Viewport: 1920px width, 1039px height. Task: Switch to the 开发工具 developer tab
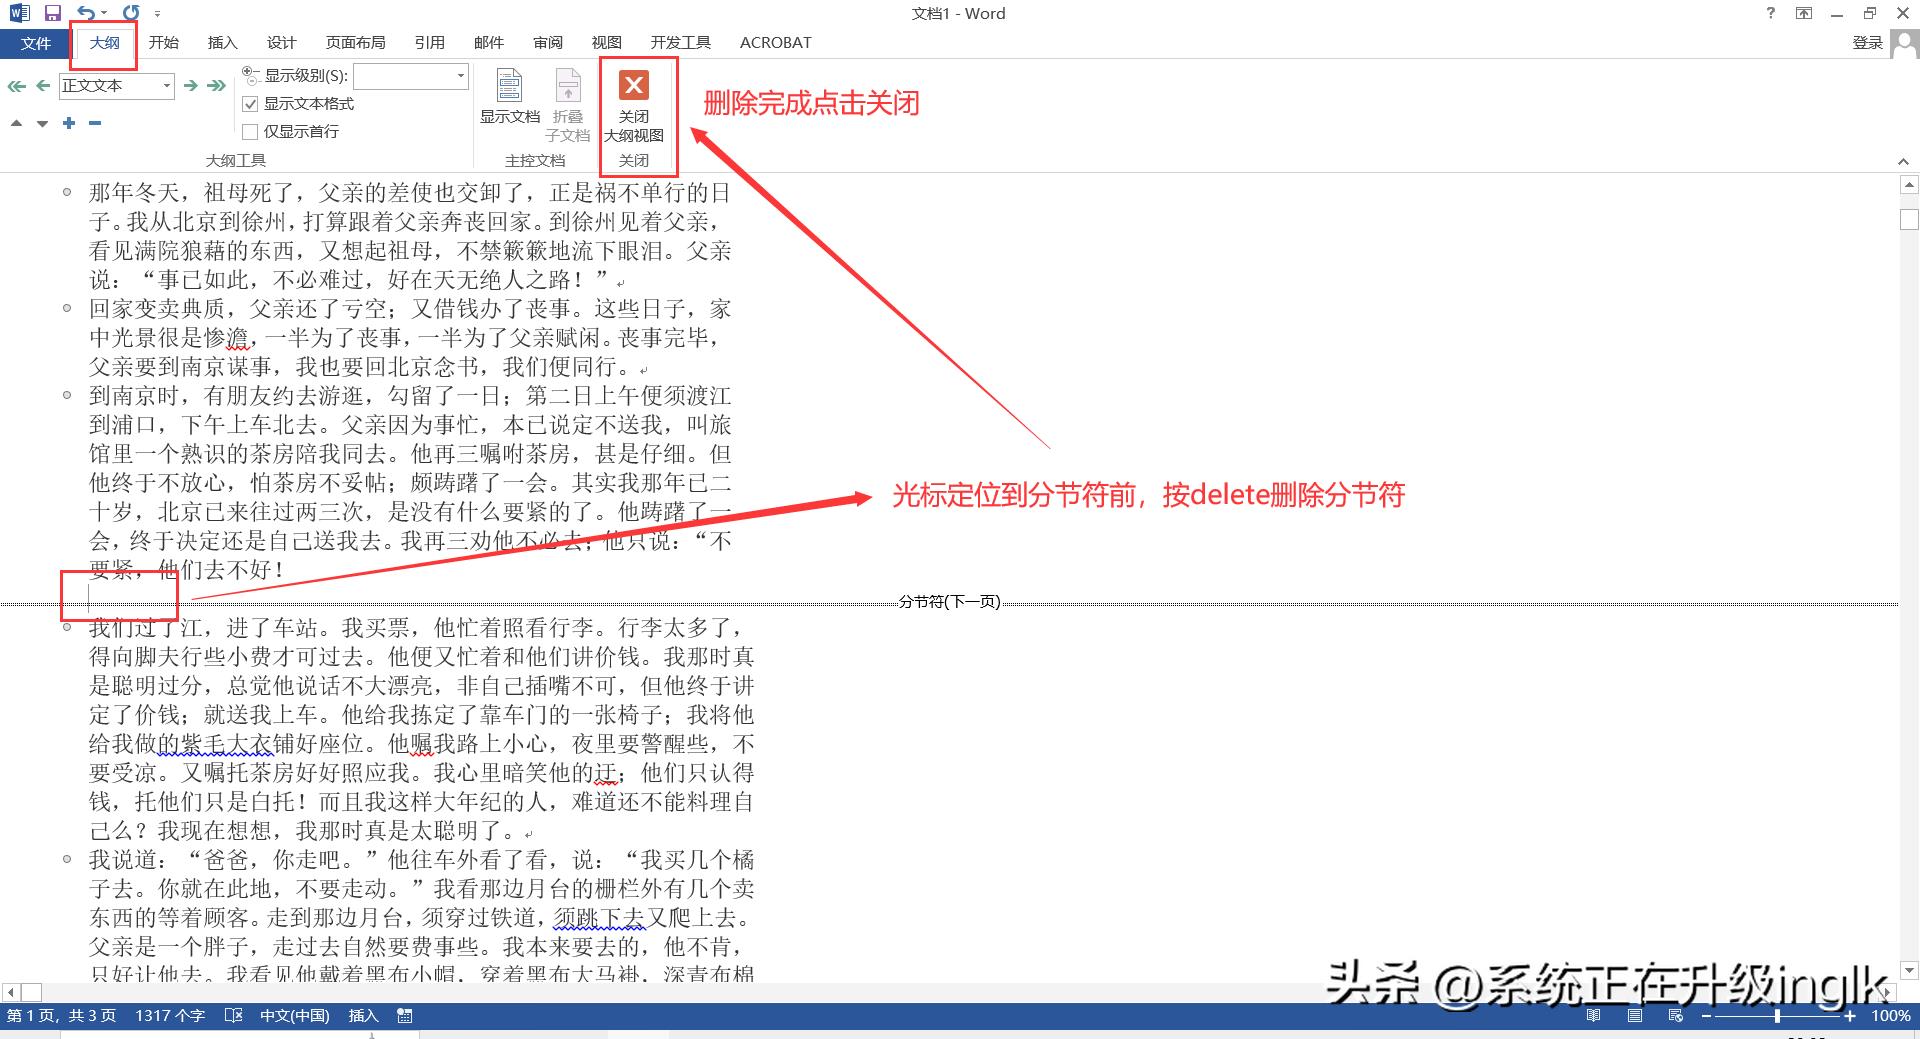680,43
